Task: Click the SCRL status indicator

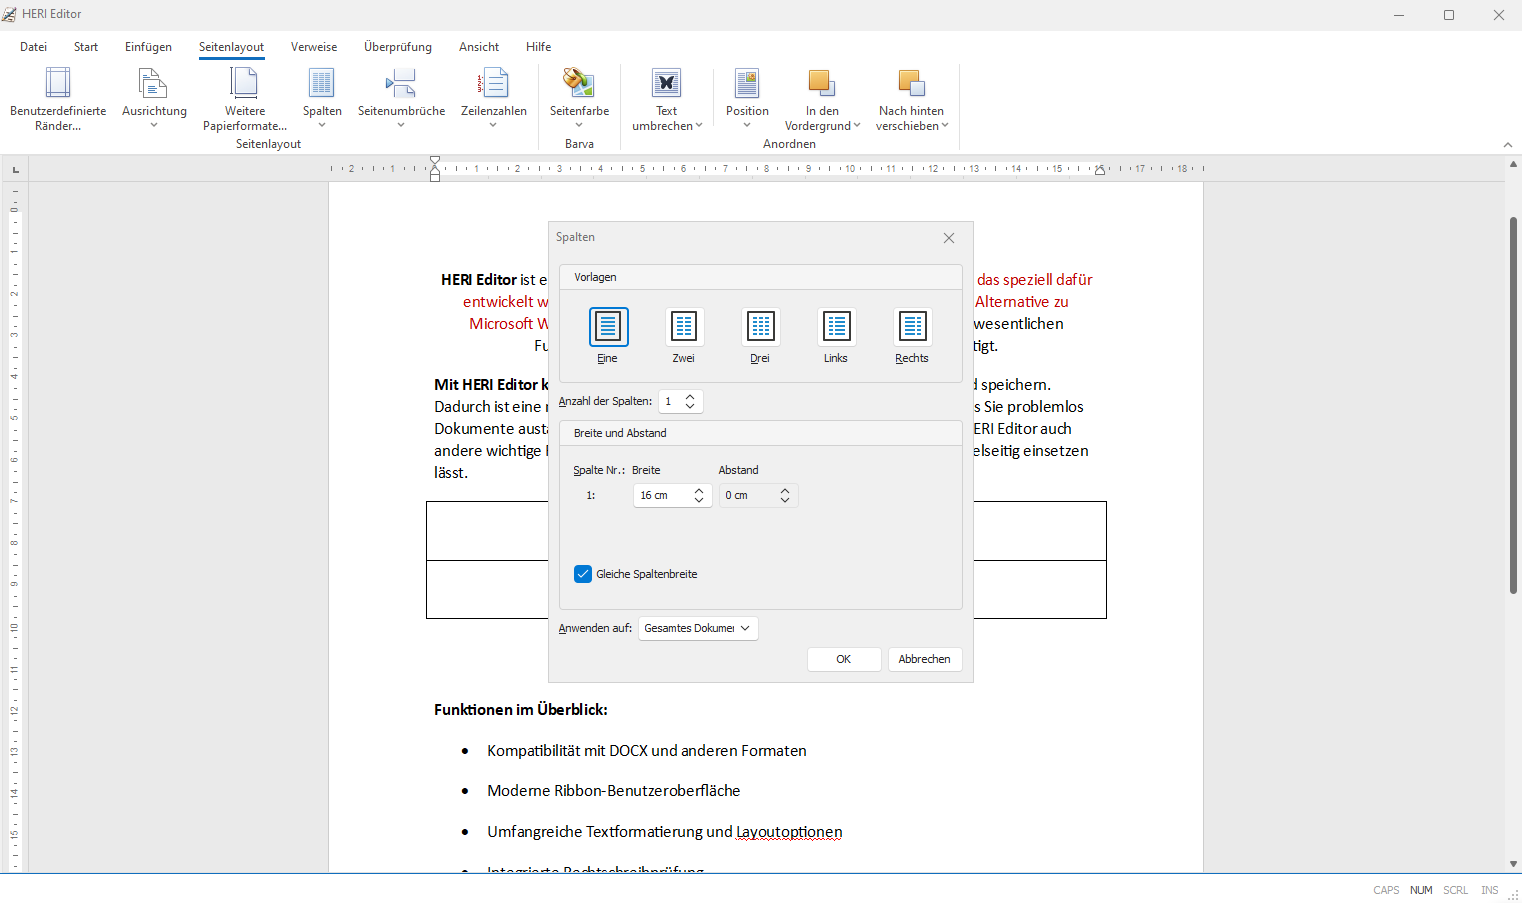Action: tap(1456, 890)
